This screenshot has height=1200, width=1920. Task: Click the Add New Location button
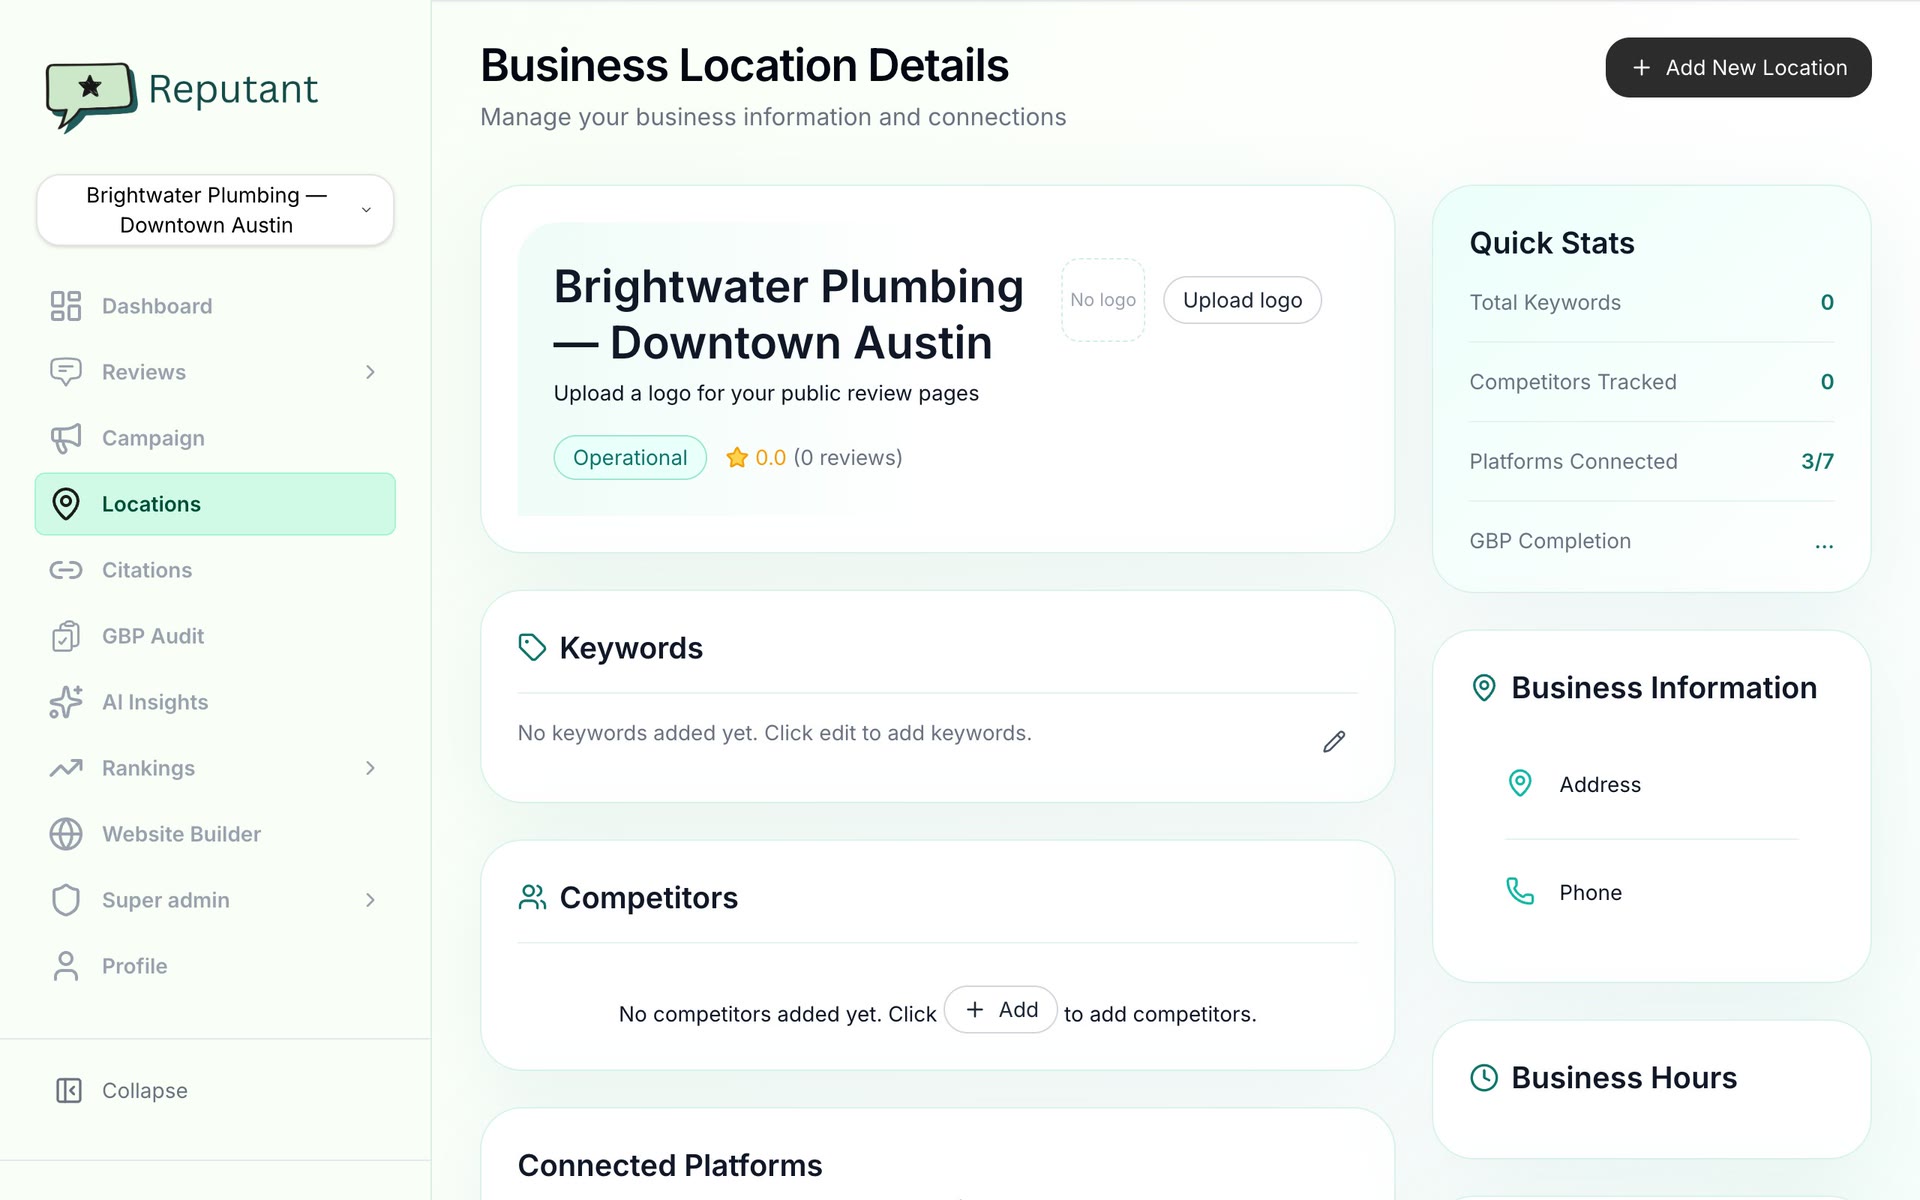(x=1738, y=67)
